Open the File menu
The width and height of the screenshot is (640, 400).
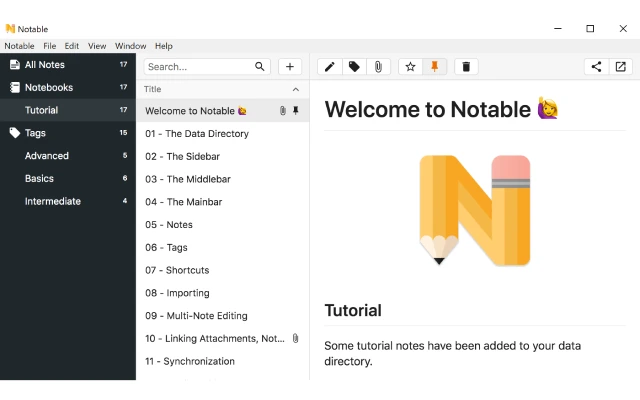[49, 46]
